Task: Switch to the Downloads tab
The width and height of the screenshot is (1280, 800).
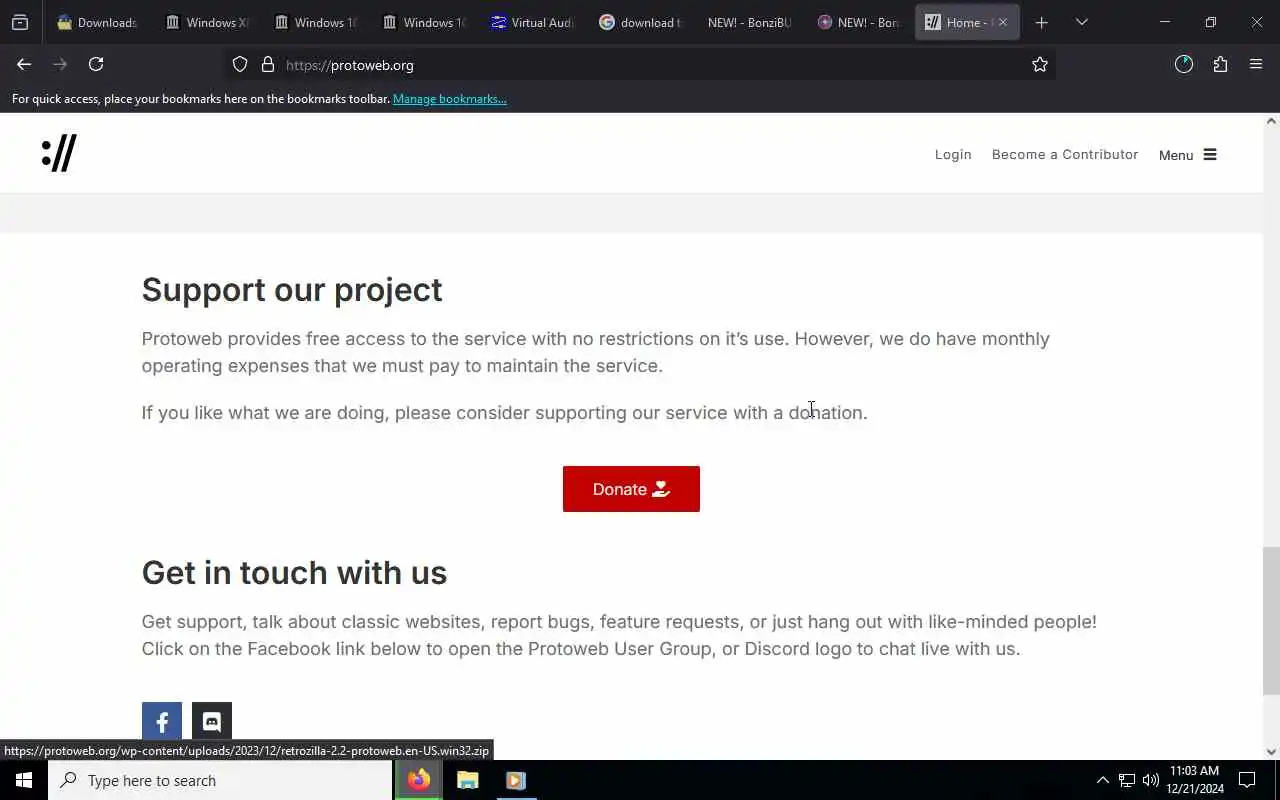Action: coord(95,22)
